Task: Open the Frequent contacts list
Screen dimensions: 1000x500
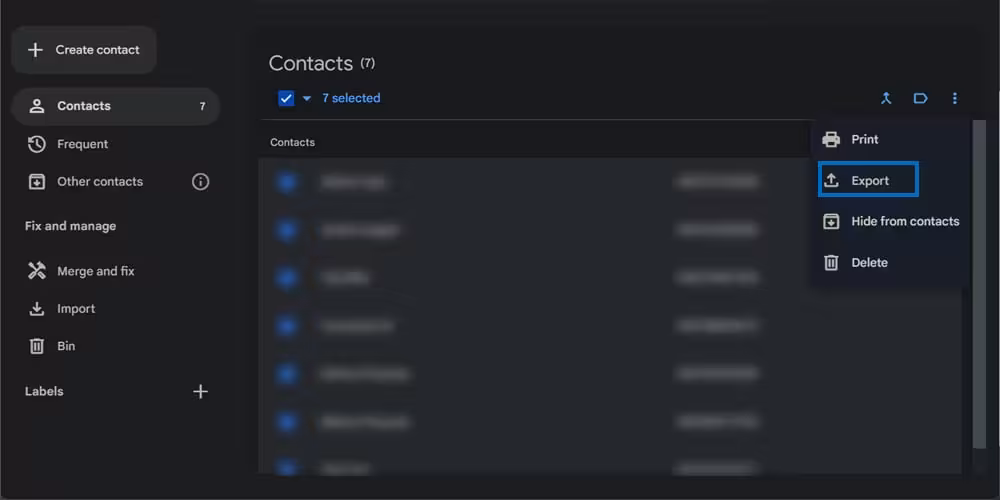Action: tap(82, 144)
